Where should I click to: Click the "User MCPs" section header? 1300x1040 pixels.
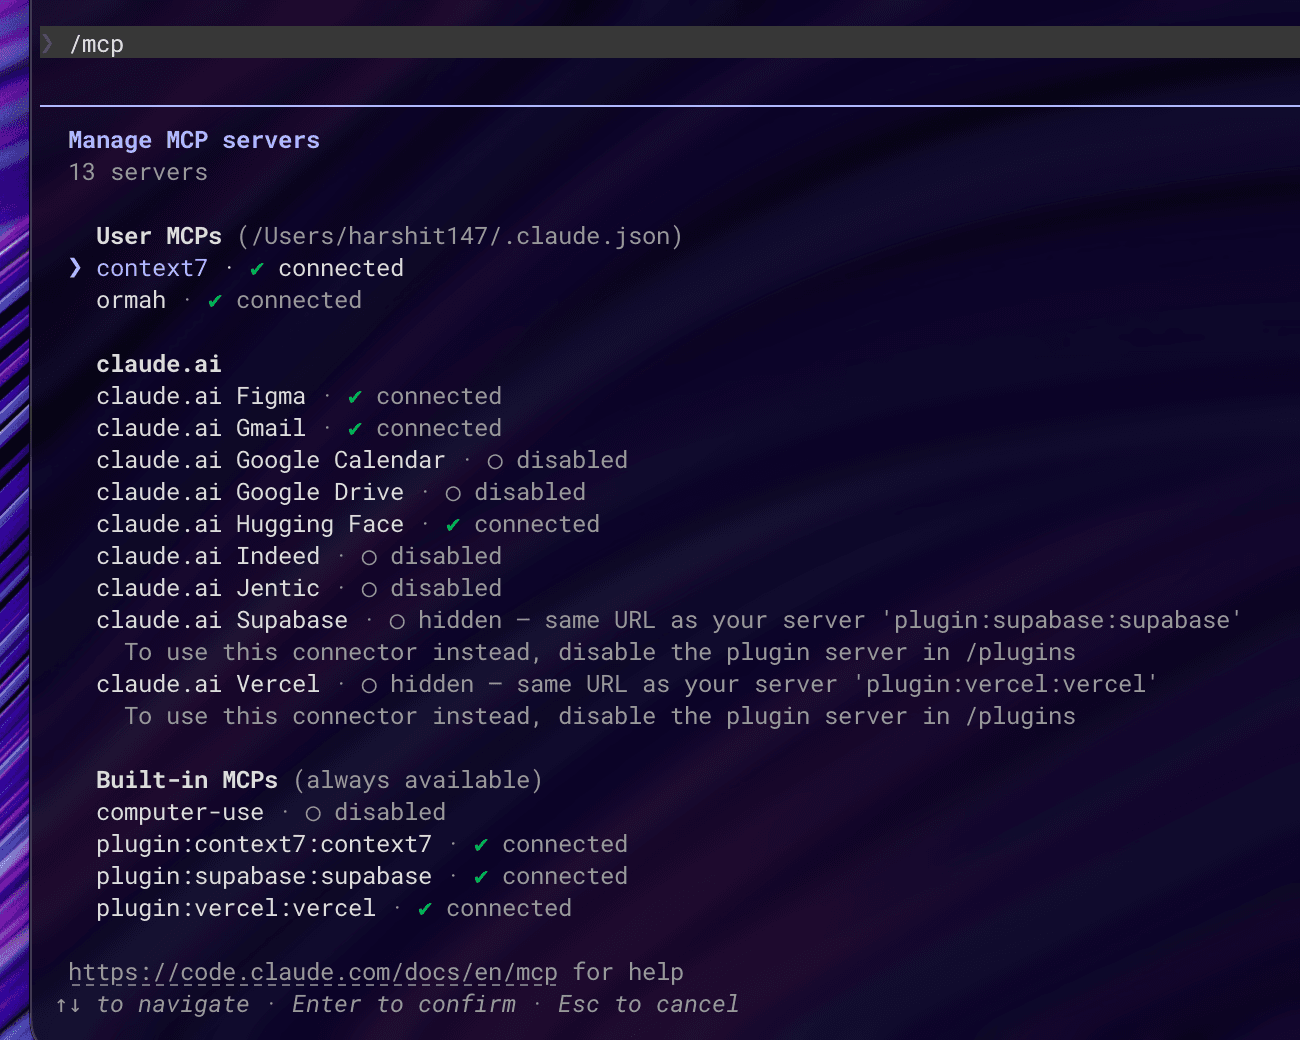(x=159, y=236)
